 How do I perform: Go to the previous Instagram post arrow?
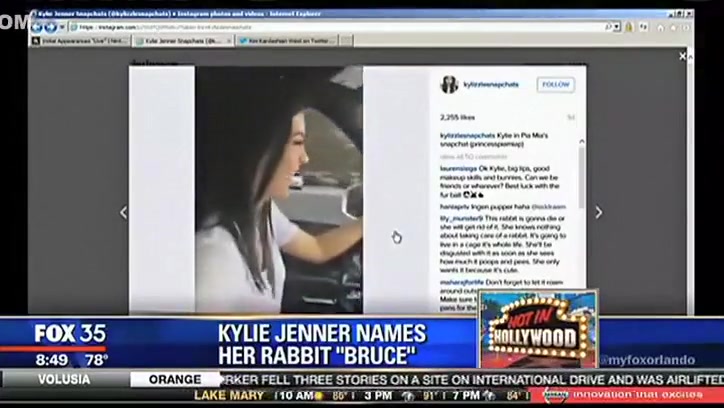click(124, 212)
